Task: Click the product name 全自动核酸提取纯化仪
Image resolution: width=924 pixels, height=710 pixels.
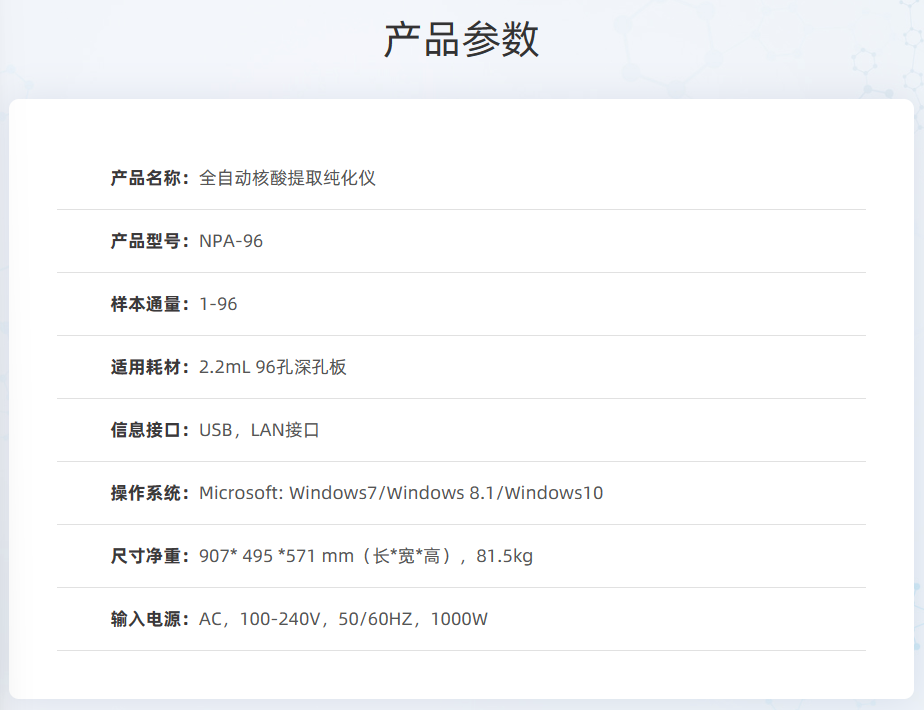Action: click(x=288, y=178)
